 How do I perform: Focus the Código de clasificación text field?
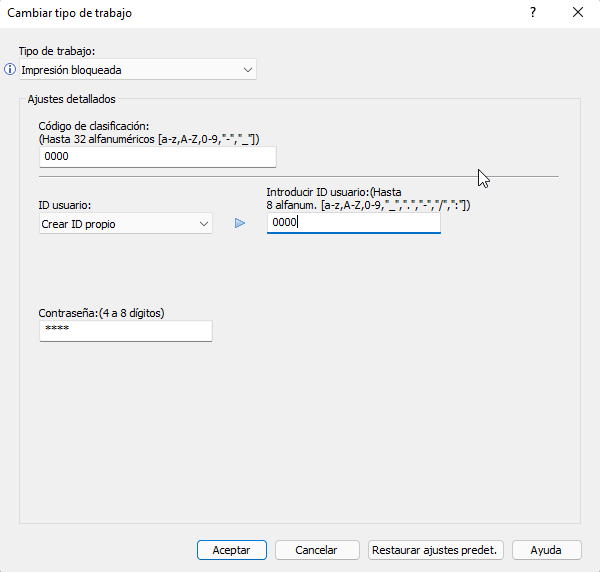tap(158, 157)
